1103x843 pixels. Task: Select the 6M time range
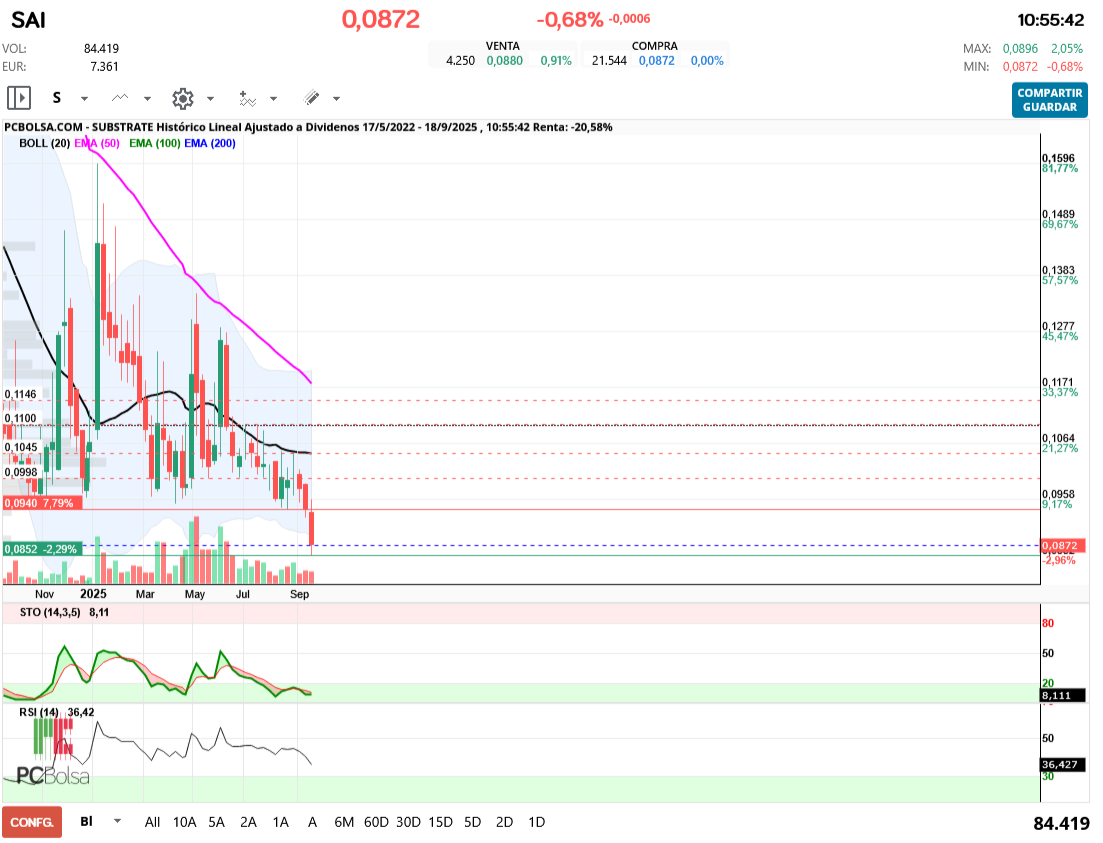[344, 822]
